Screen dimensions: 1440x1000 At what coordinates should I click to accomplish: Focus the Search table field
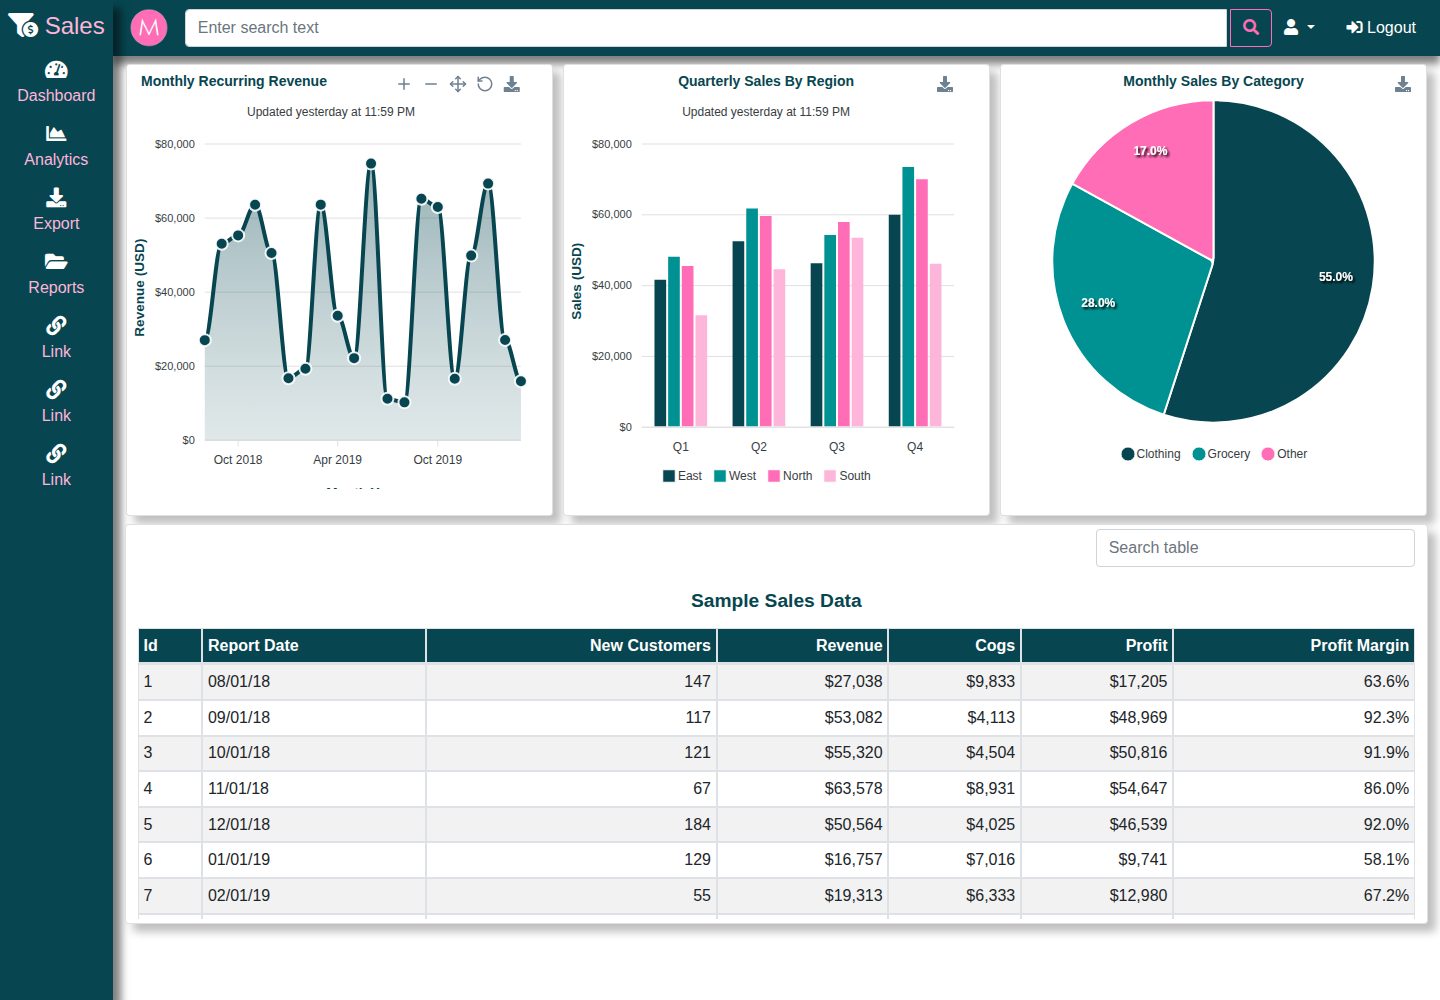pos(1255,548)
